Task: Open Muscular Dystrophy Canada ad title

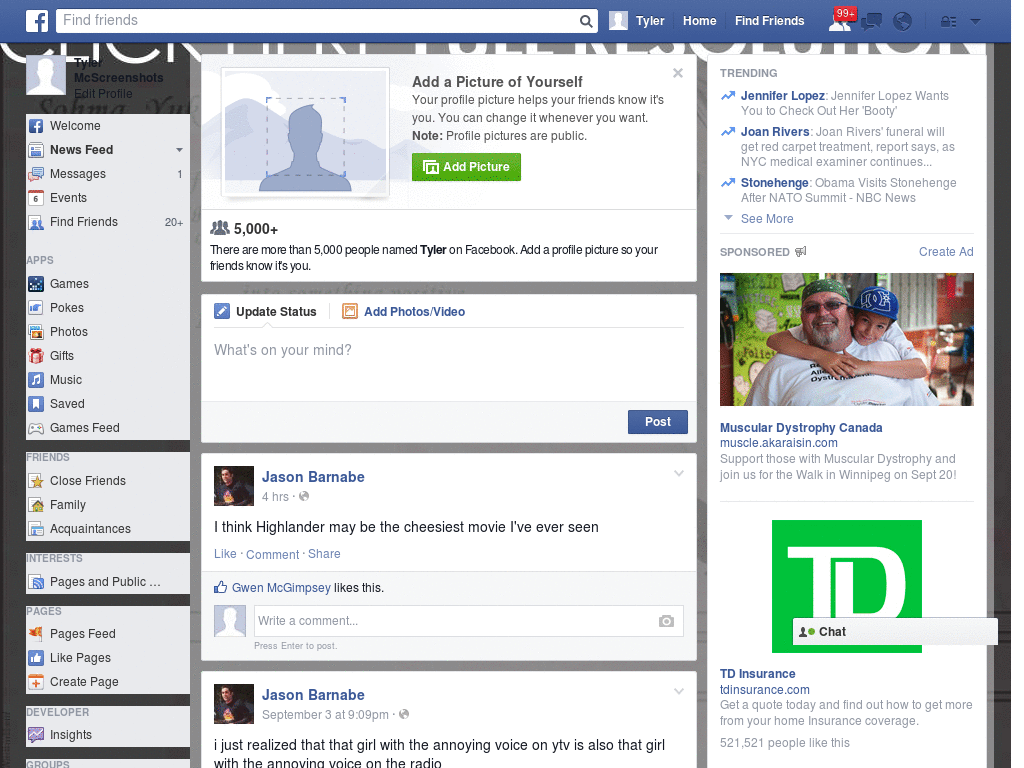Action: [x=801, y=428]
